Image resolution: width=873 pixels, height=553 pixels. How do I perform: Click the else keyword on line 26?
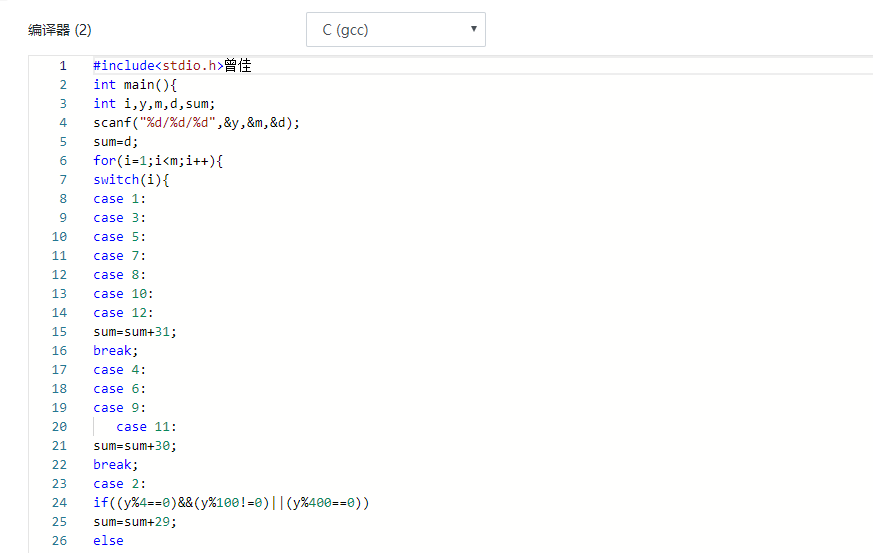point(108,541)
